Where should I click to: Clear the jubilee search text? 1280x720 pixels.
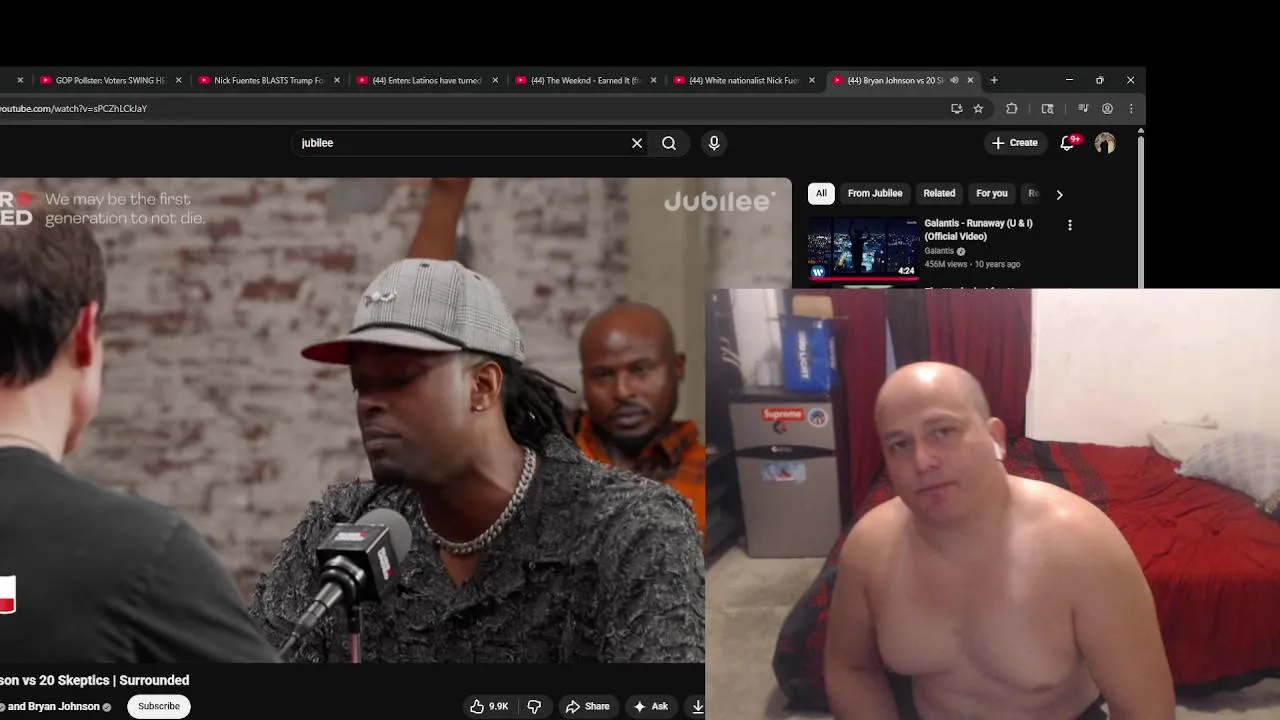637,143
